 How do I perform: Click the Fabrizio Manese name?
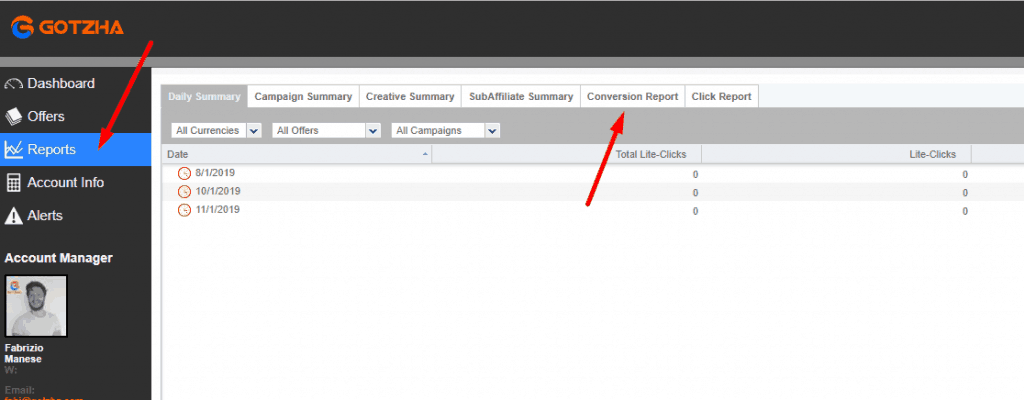point(24,354)
